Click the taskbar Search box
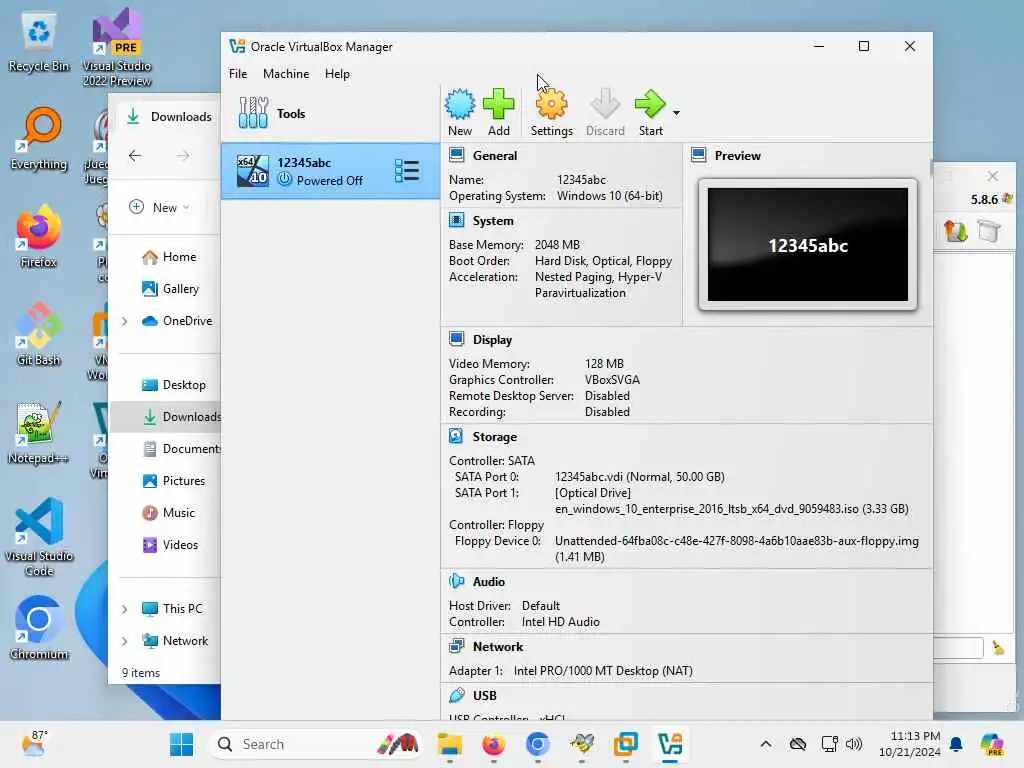This screenshot has width=1024, height=768. pos(315,744)
